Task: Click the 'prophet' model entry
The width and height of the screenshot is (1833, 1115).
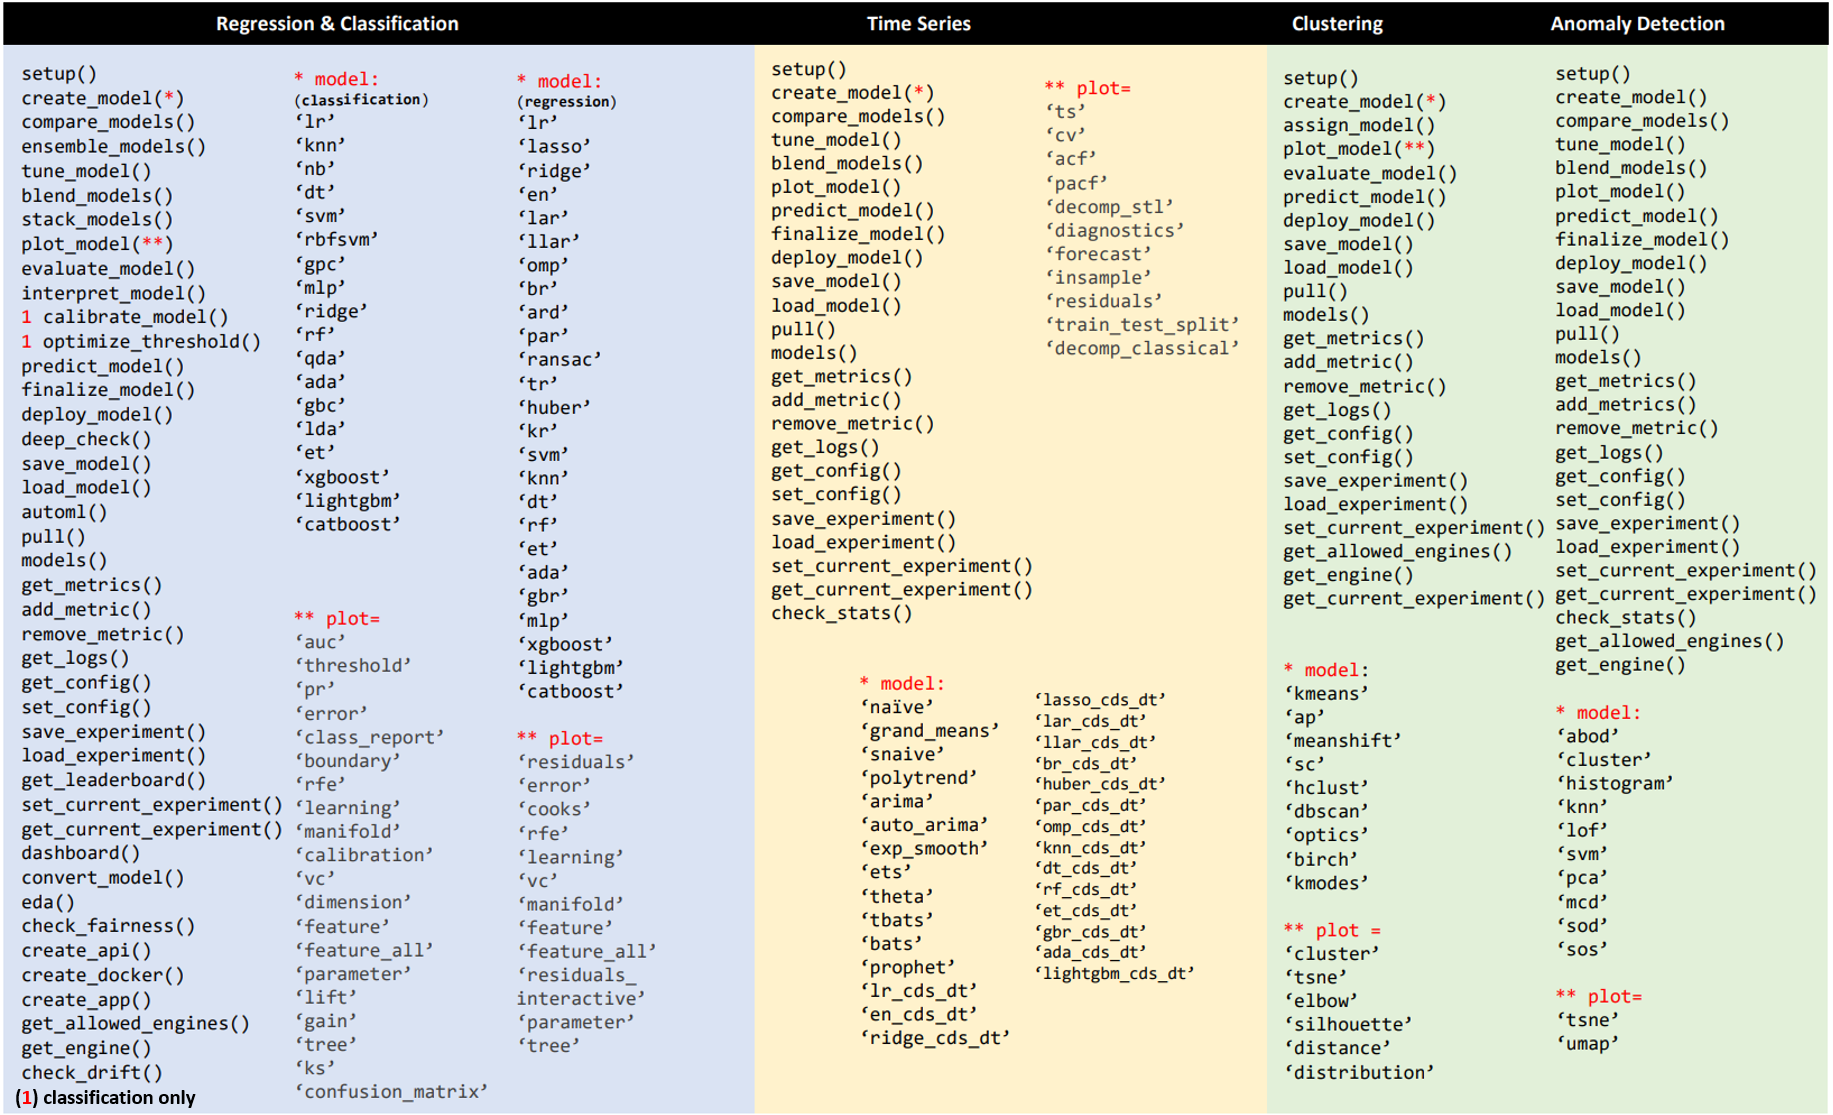Action: 907,967
